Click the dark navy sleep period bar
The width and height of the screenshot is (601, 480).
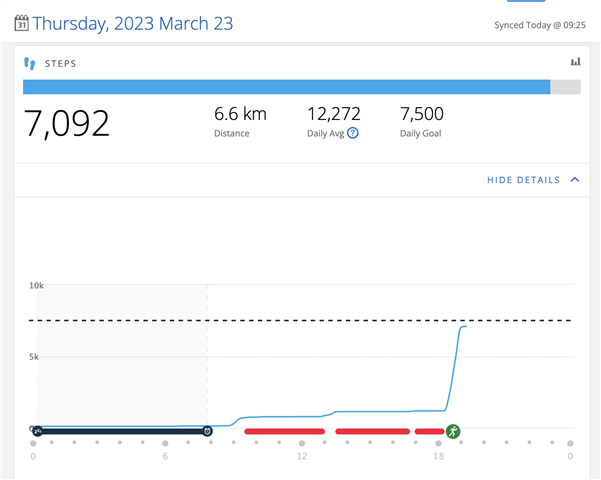click(x=120, y=431)
